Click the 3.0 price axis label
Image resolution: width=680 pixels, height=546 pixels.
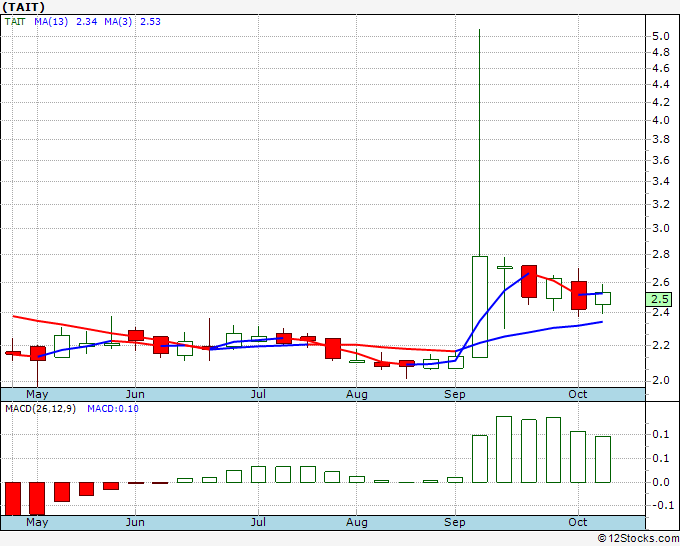pyautogui.click(x=660, y=229)
